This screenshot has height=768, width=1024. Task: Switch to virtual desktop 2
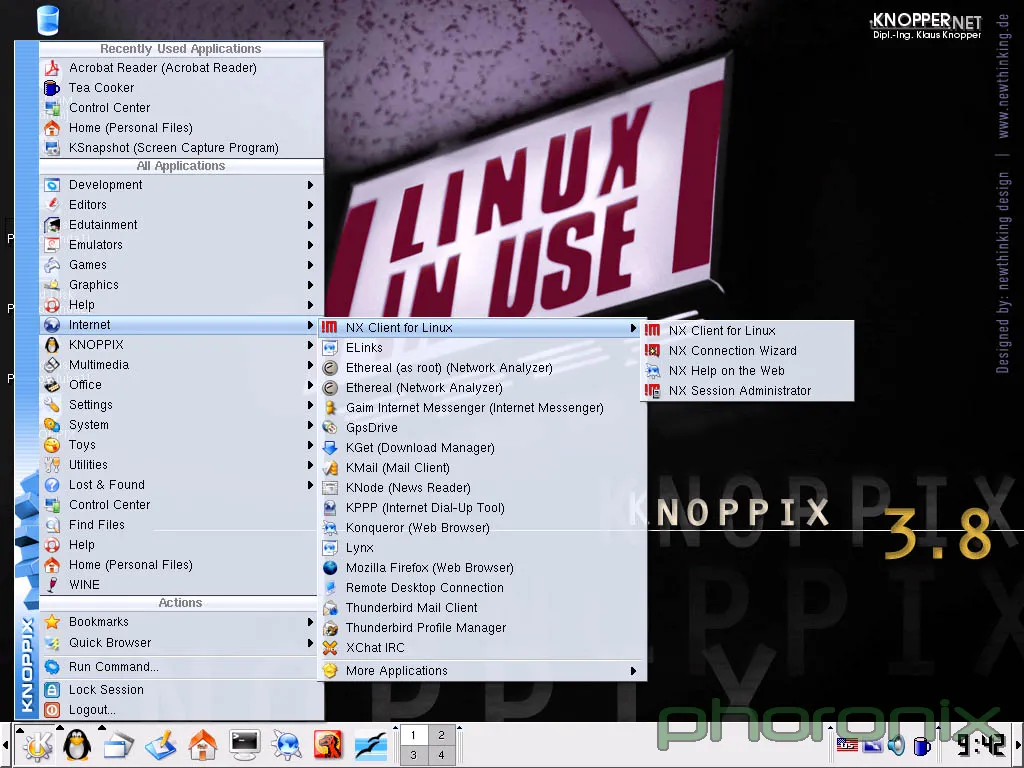pos(441,735)
